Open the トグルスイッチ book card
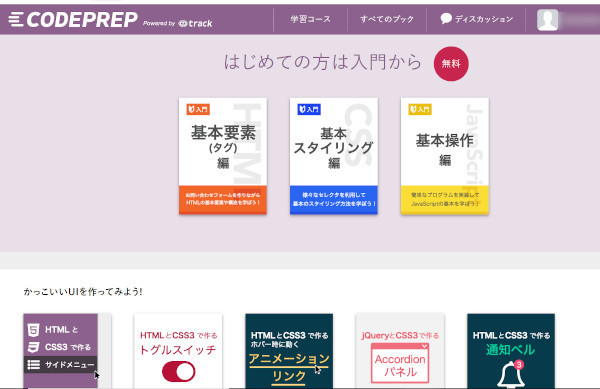 click(178, 351)
